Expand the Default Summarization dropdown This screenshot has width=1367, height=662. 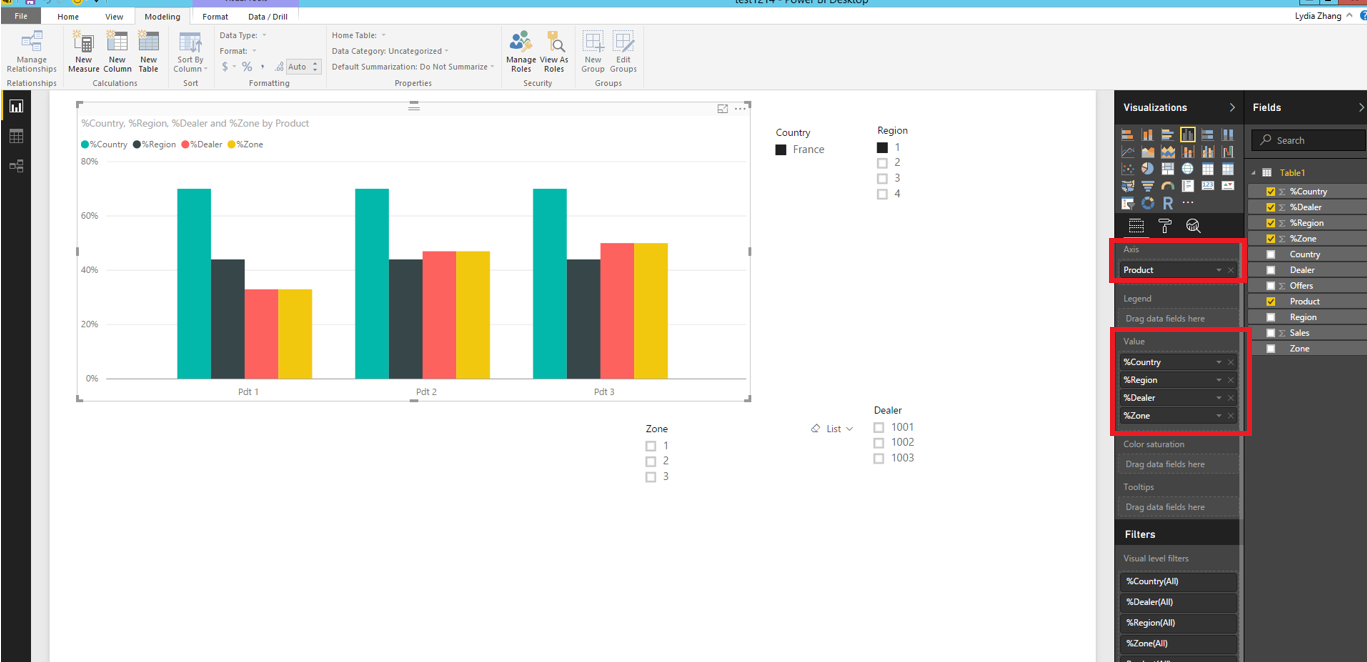pyautogui.click(x=413, y=67)
